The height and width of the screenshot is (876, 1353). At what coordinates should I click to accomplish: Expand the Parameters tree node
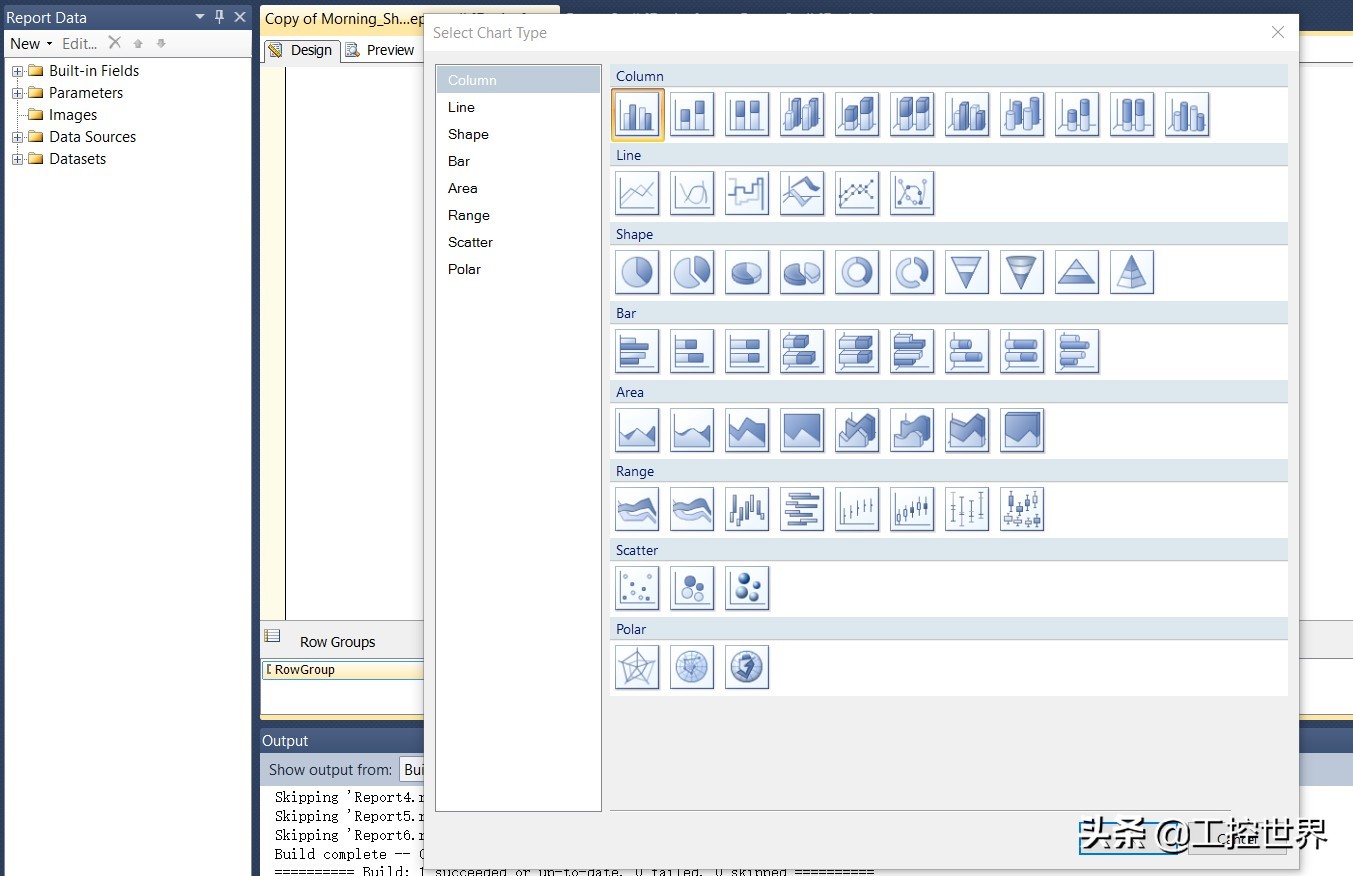click(x=17, y=93)
